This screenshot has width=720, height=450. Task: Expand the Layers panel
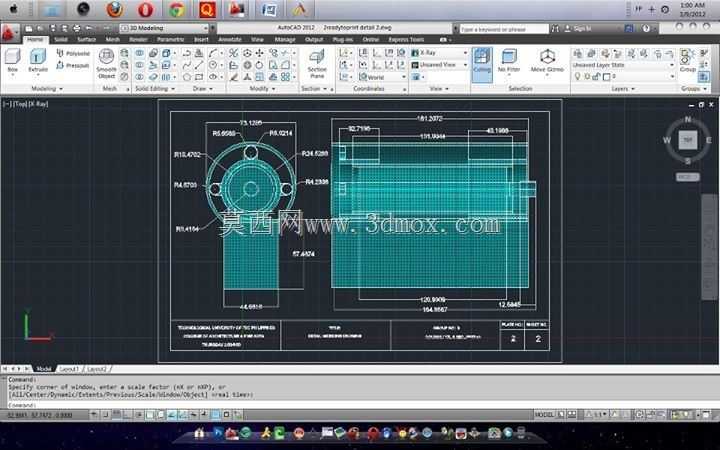coord(623,88)
